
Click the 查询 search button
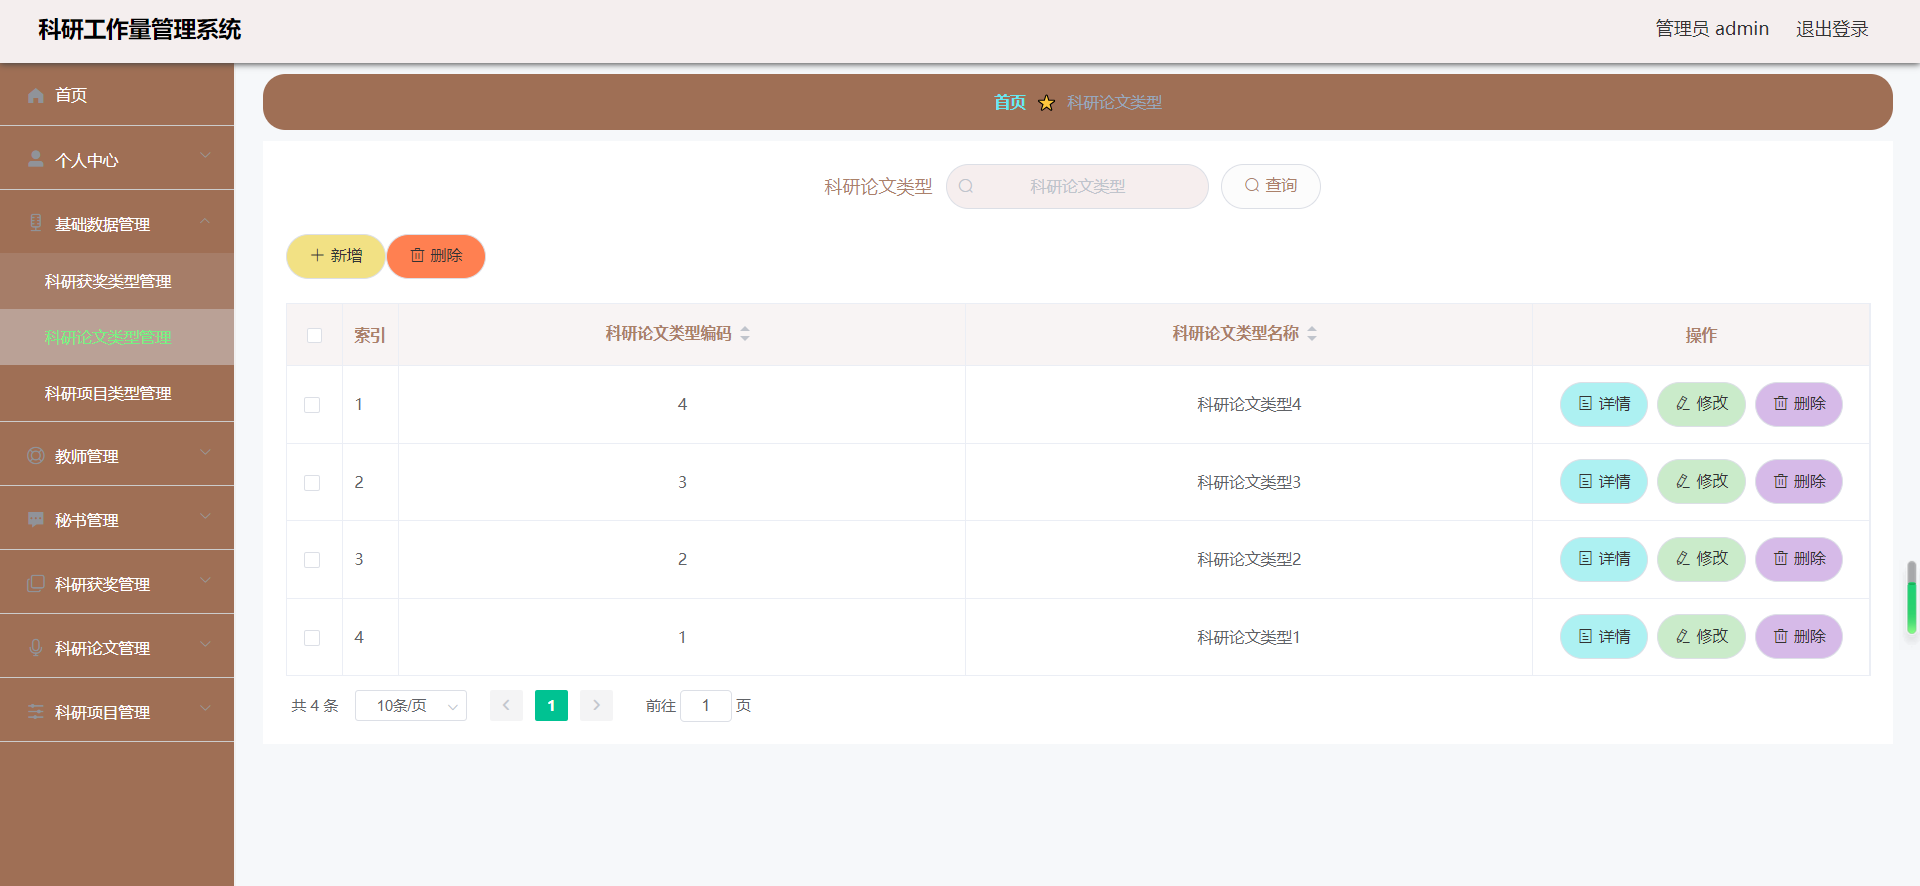(1271, 186)
